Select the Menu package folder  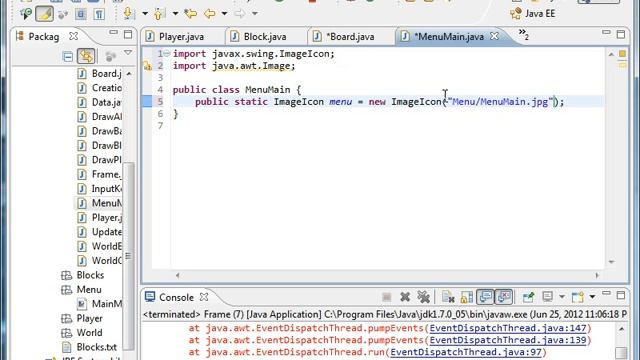(81, 289)
